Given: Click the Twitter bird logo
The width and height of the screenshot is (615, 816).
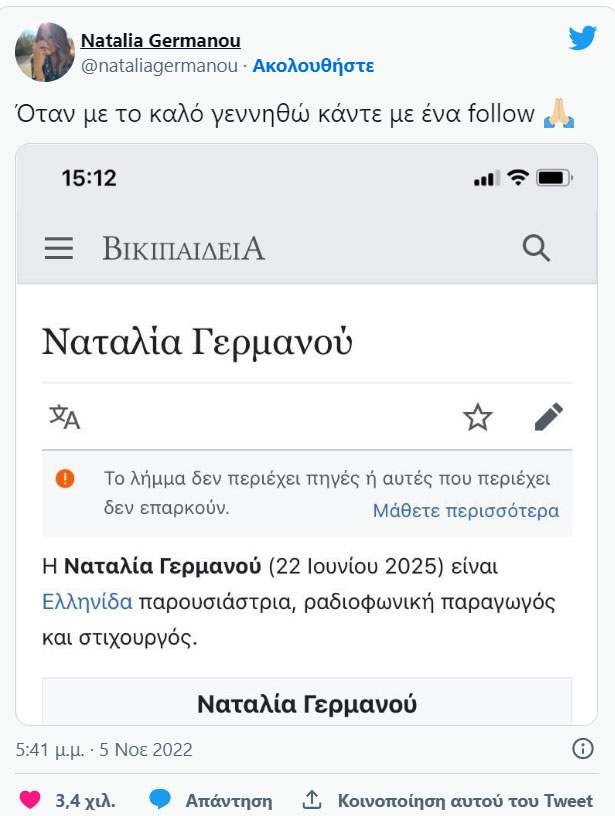Looking at the screenshot, I should (583, 38).
